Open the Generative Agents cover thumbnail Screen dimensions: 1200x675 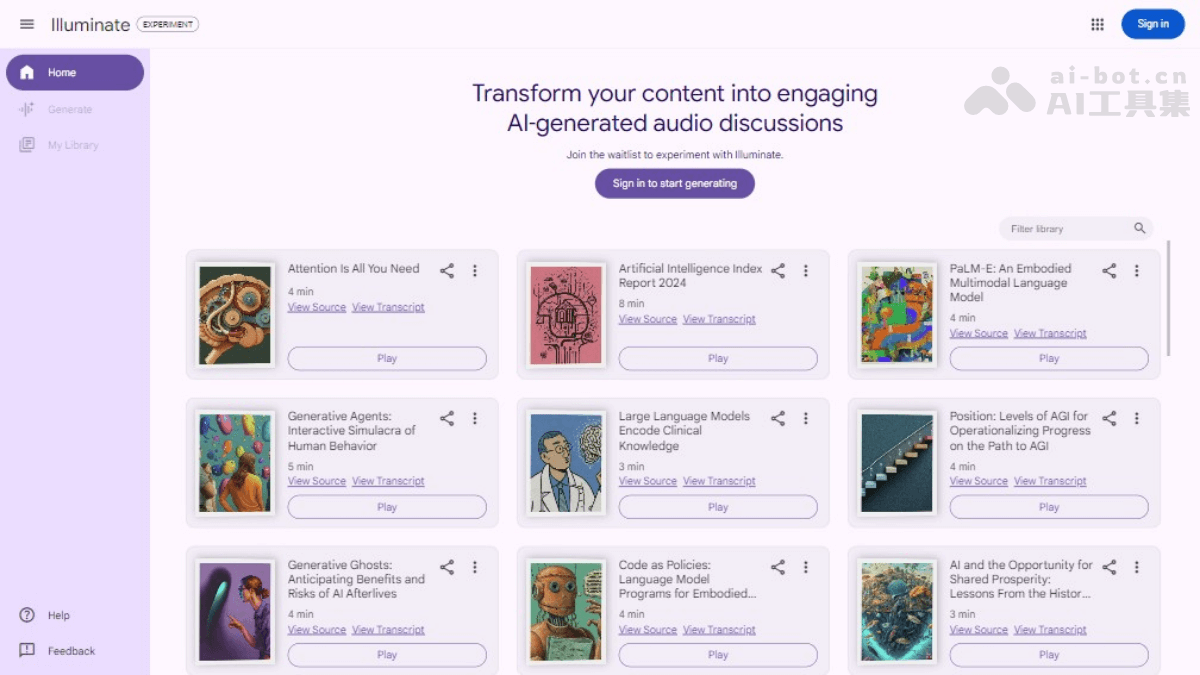[235, 463]
